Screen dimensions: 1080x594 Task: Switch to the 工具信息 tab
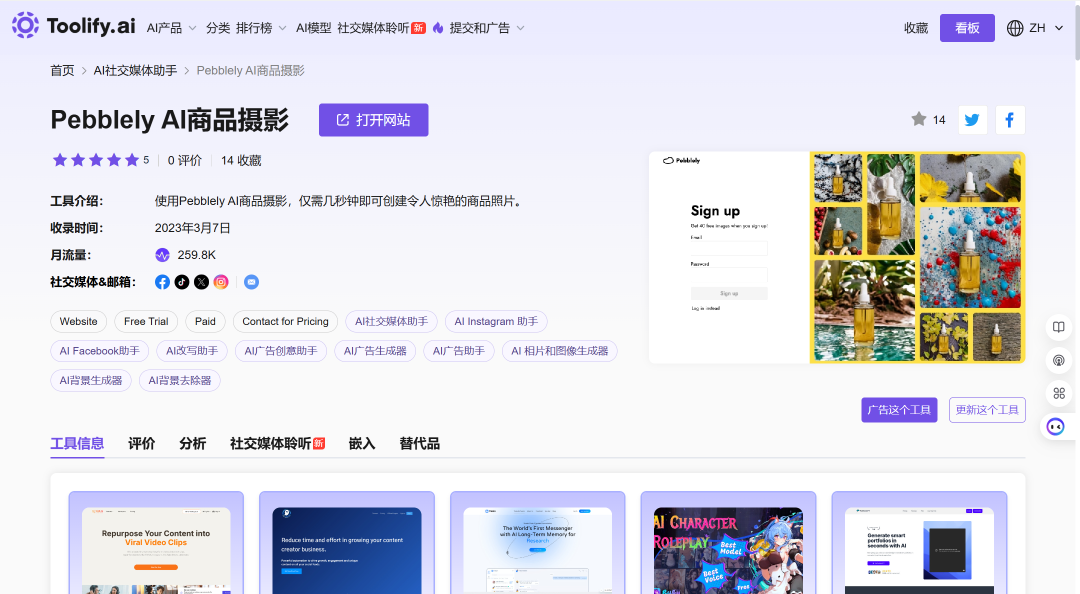[x=77, y=444]
